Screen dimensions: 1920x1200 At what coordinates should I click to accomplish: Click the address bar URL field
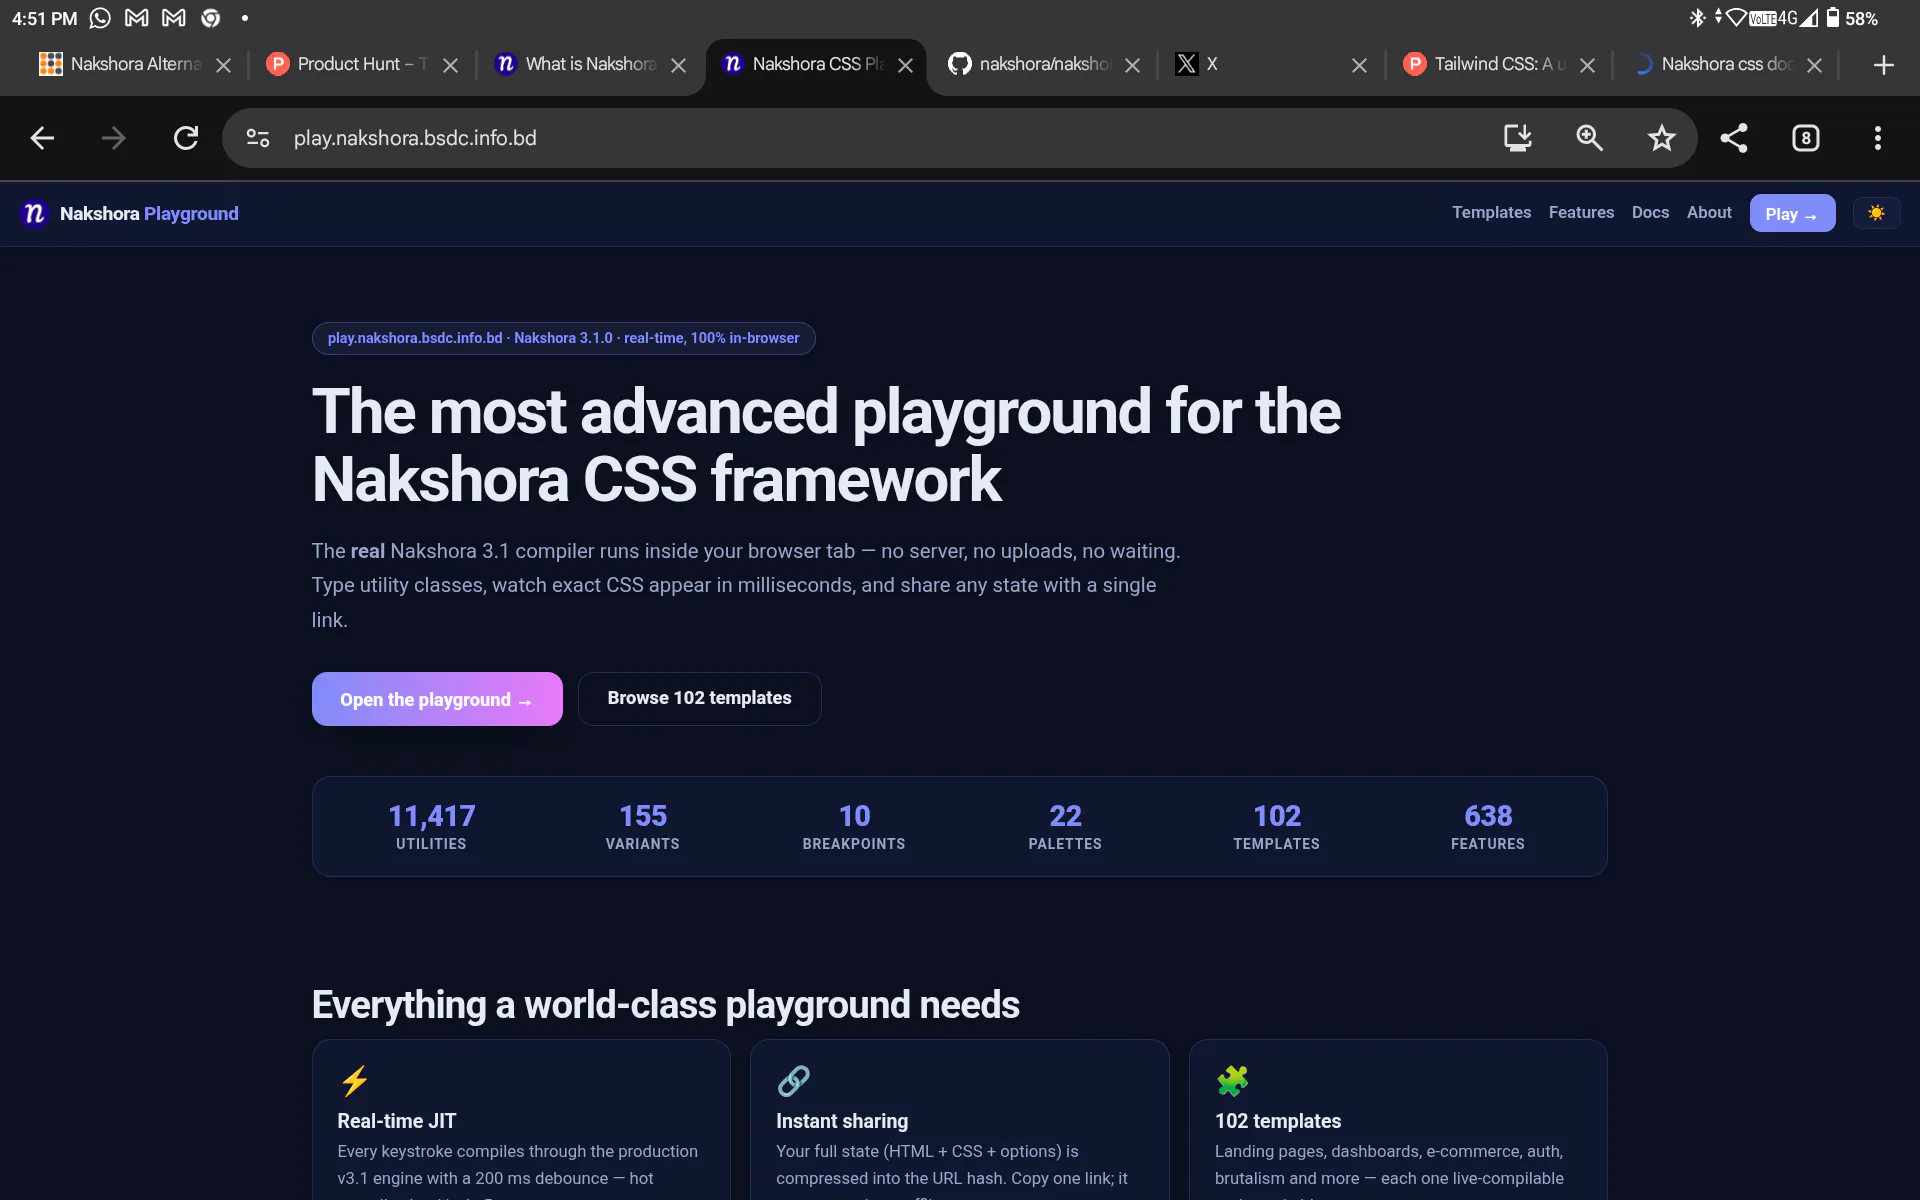pyautogui.click(x=880, y=138)
